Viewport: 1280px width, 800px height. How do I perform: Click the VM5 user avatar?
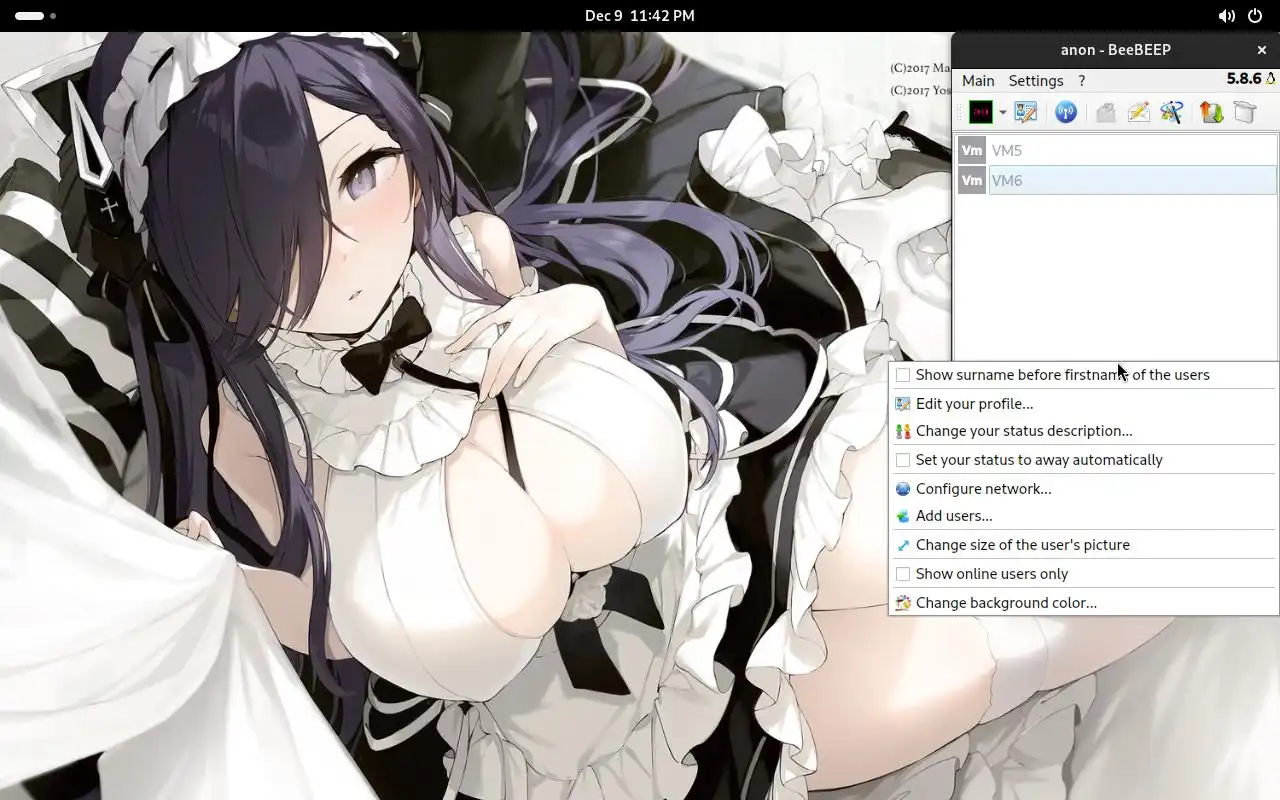972,150
